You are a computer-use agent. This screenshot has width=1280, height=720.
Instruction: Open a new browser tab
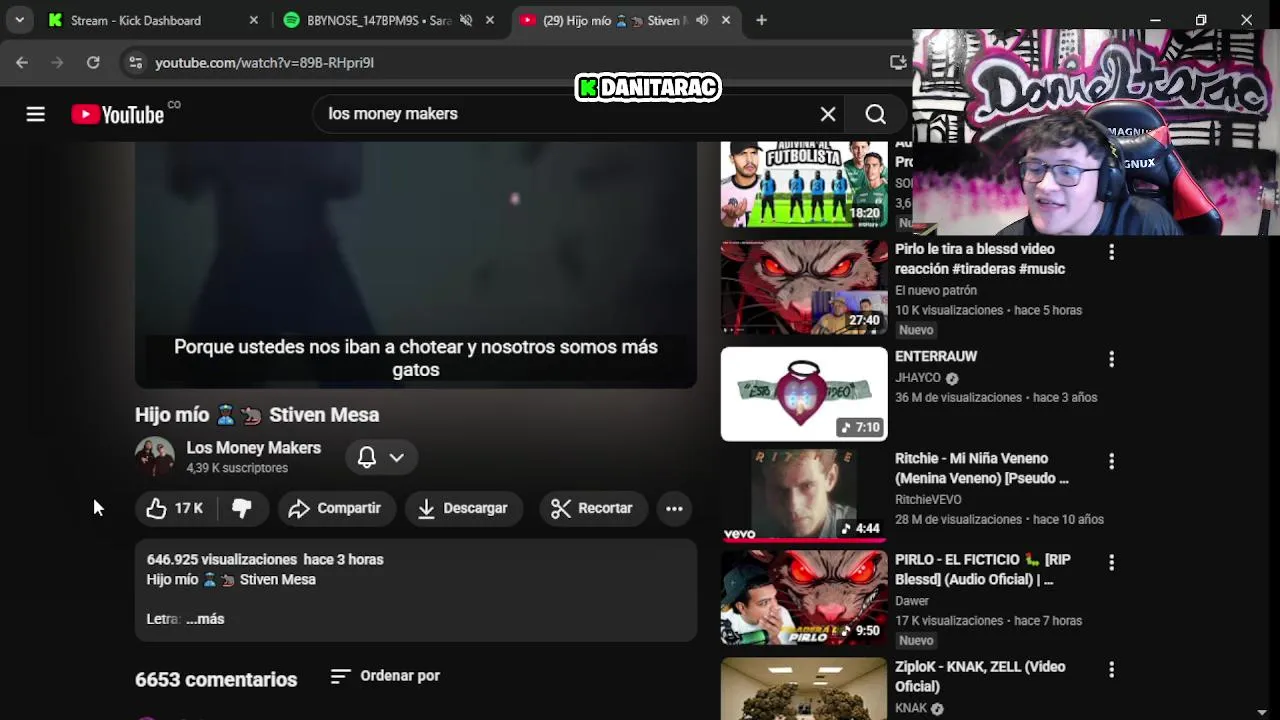[762, 20]
